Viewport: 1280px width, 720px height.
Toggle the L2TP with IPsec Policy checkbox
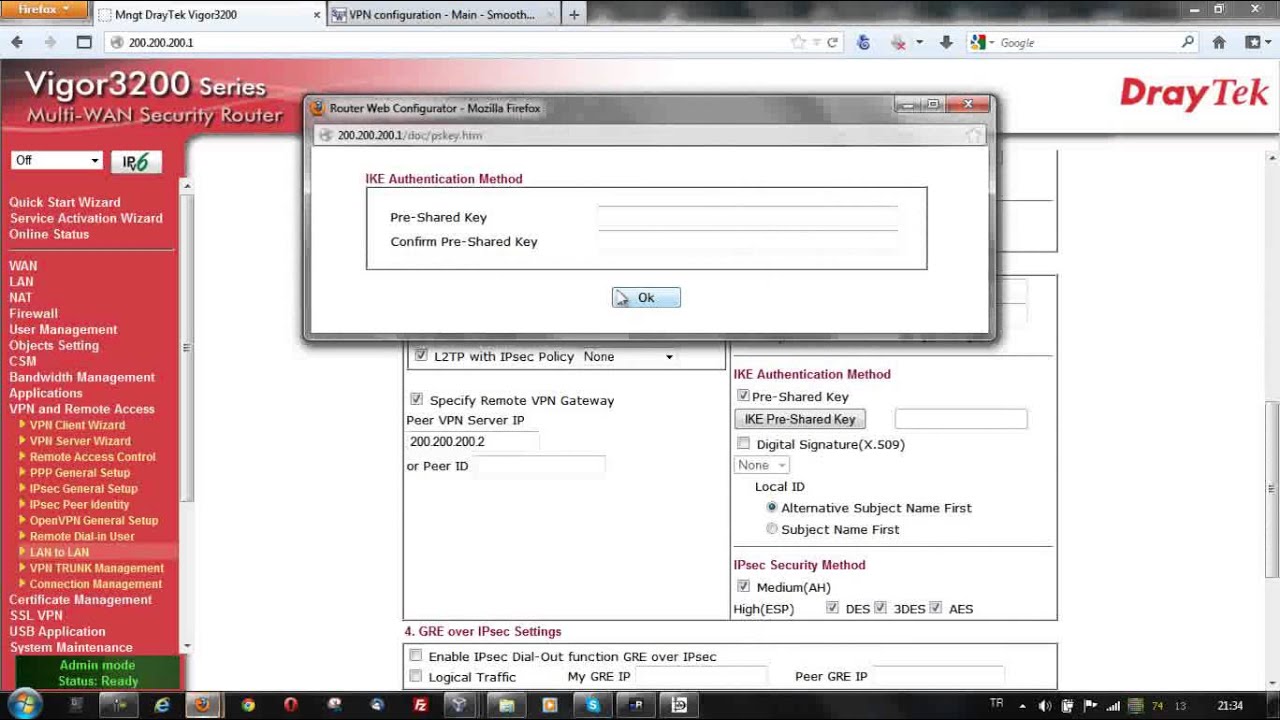coord(421,355)
